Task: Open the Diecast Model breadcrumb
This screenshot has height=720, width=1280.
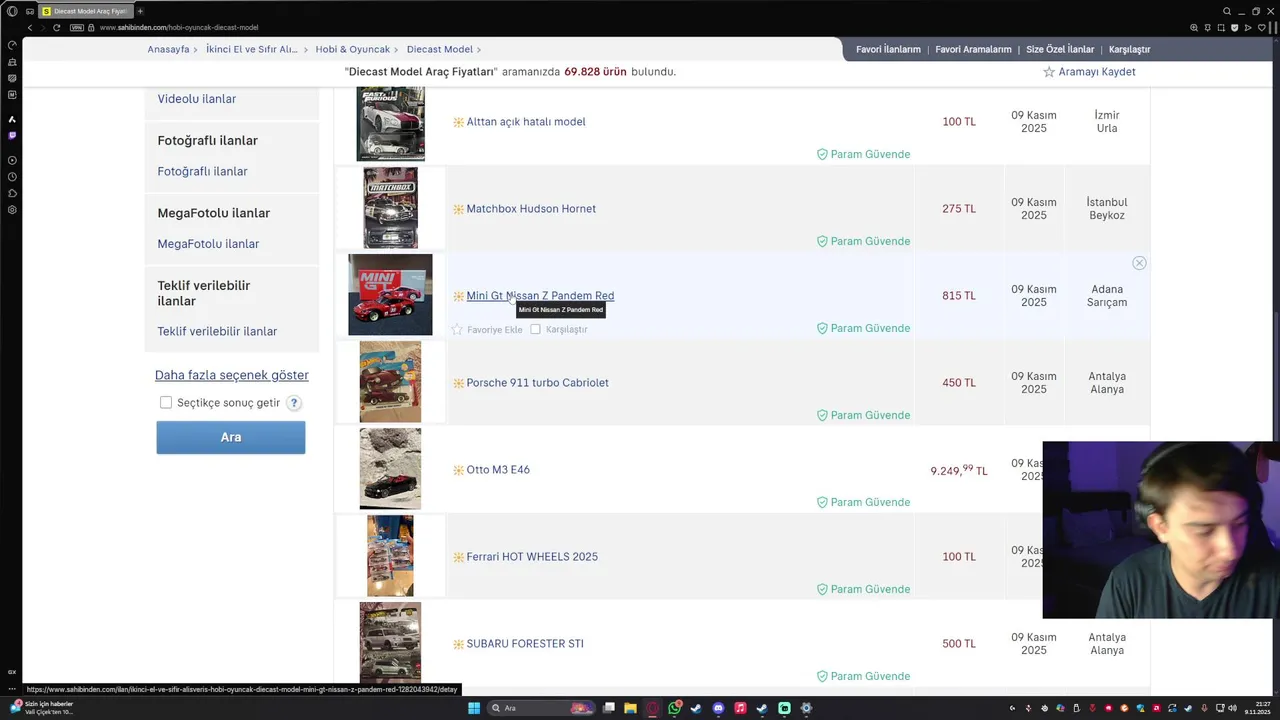Action: click(440, 49)
